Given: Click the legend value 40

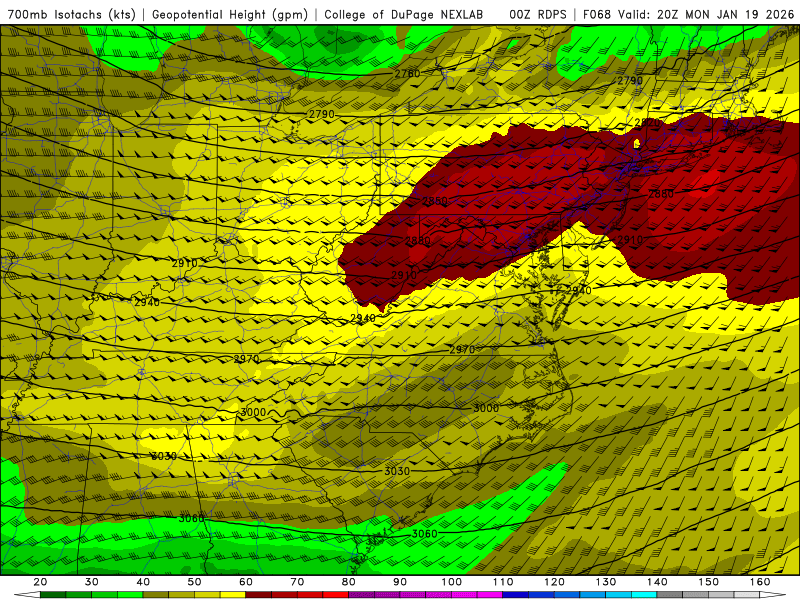Looking at the screenshot, I should click(x=143, y=582).
